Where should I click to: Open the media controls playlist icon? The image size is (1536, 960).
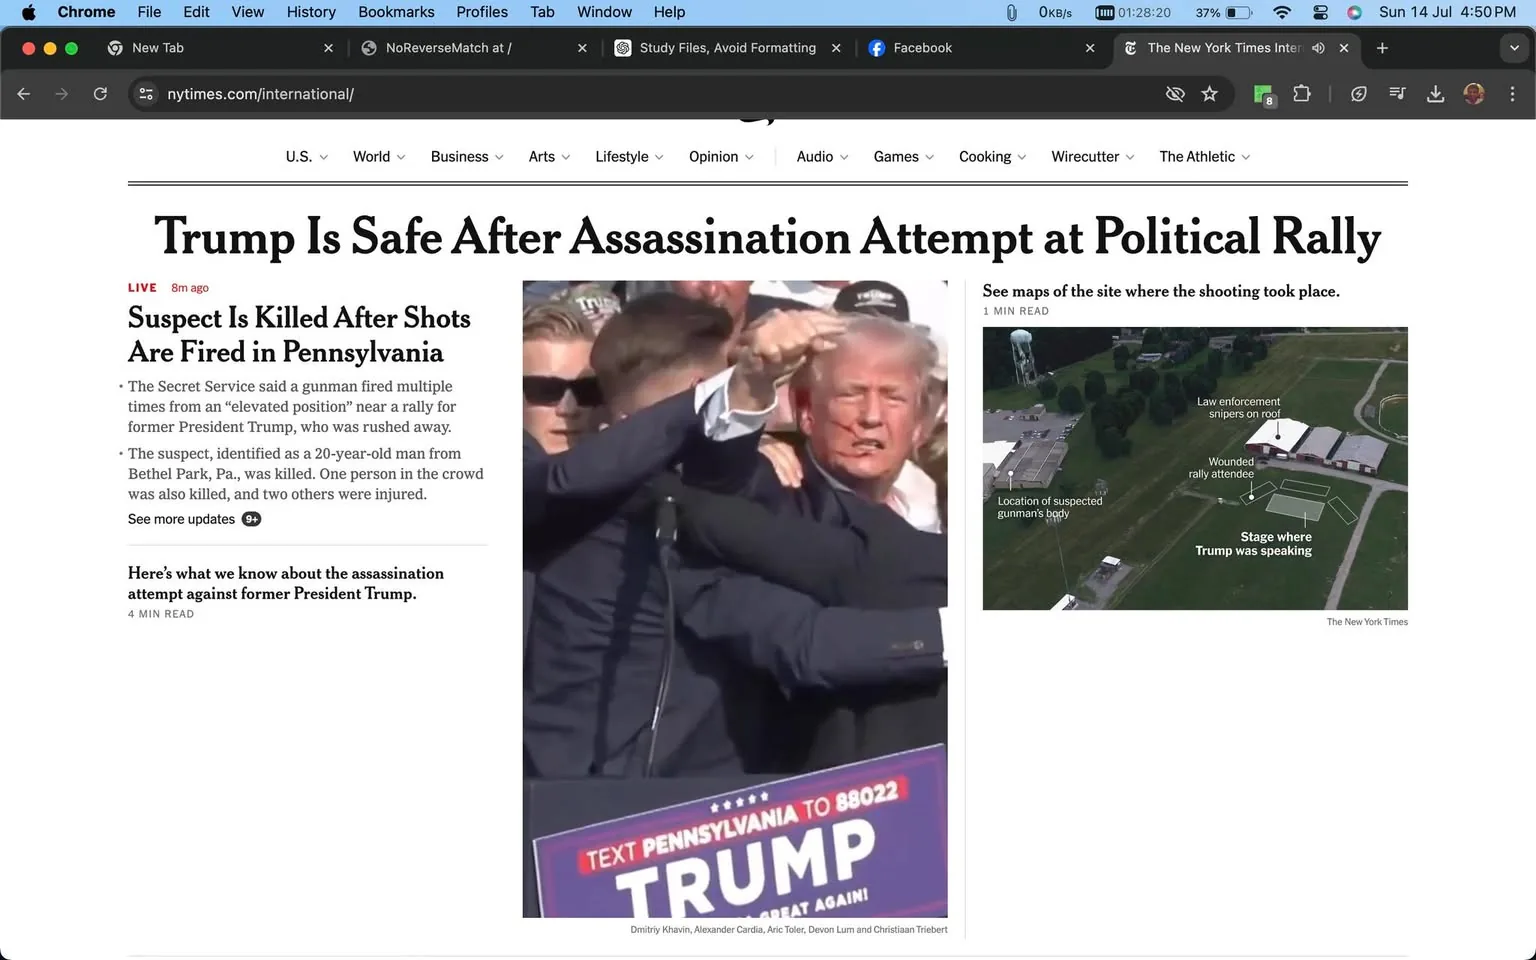click(x=1396, y=93)
